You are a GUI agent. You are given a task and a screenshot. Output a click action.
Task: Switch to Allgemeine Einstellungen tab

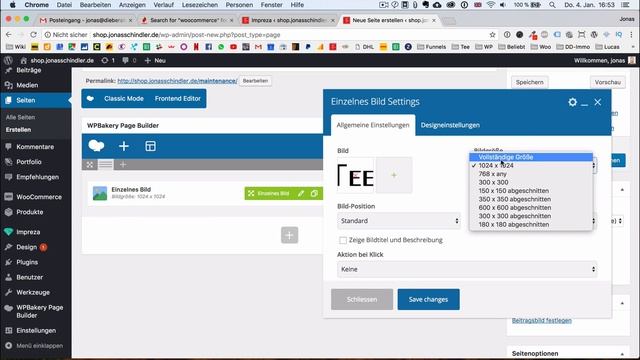pyautogui.click(x=373, y=125)
